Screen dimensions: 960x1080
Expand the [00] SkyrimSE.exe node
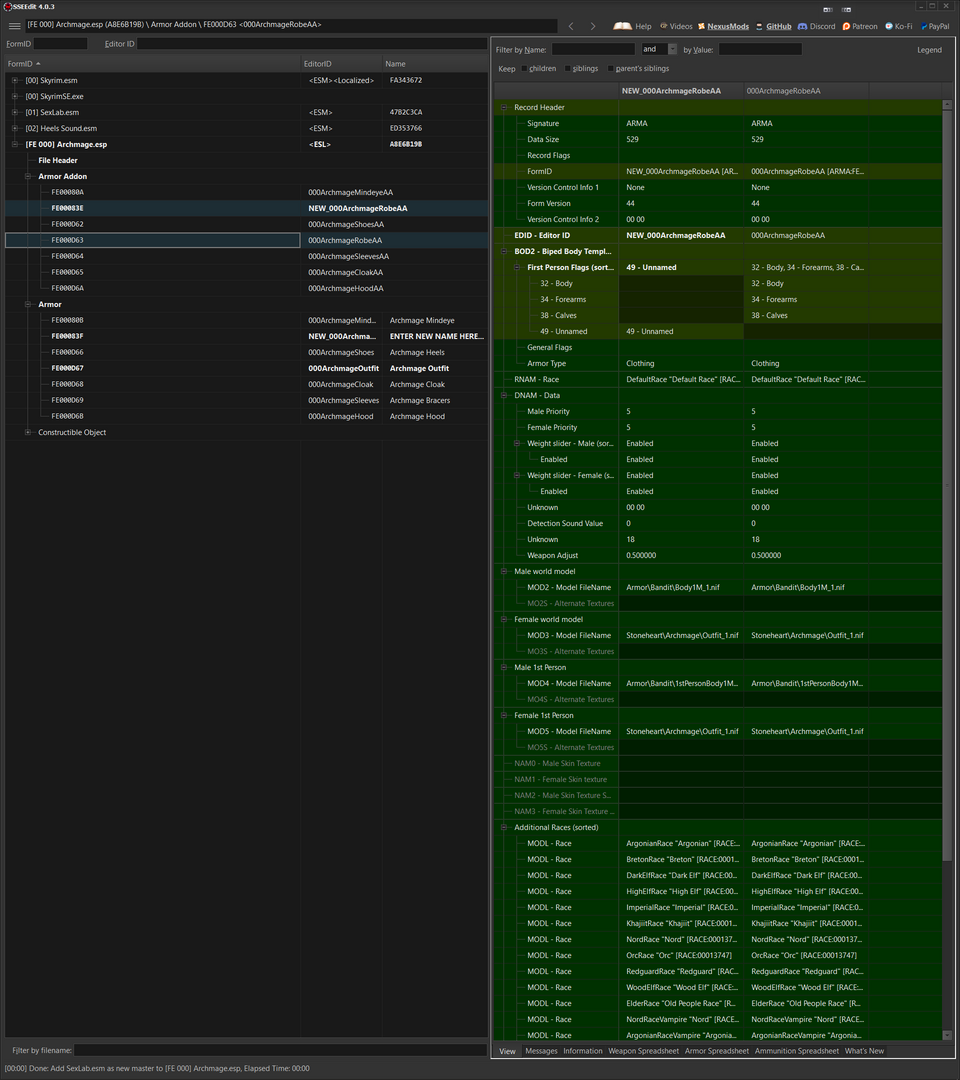click(x=15, y=96)
